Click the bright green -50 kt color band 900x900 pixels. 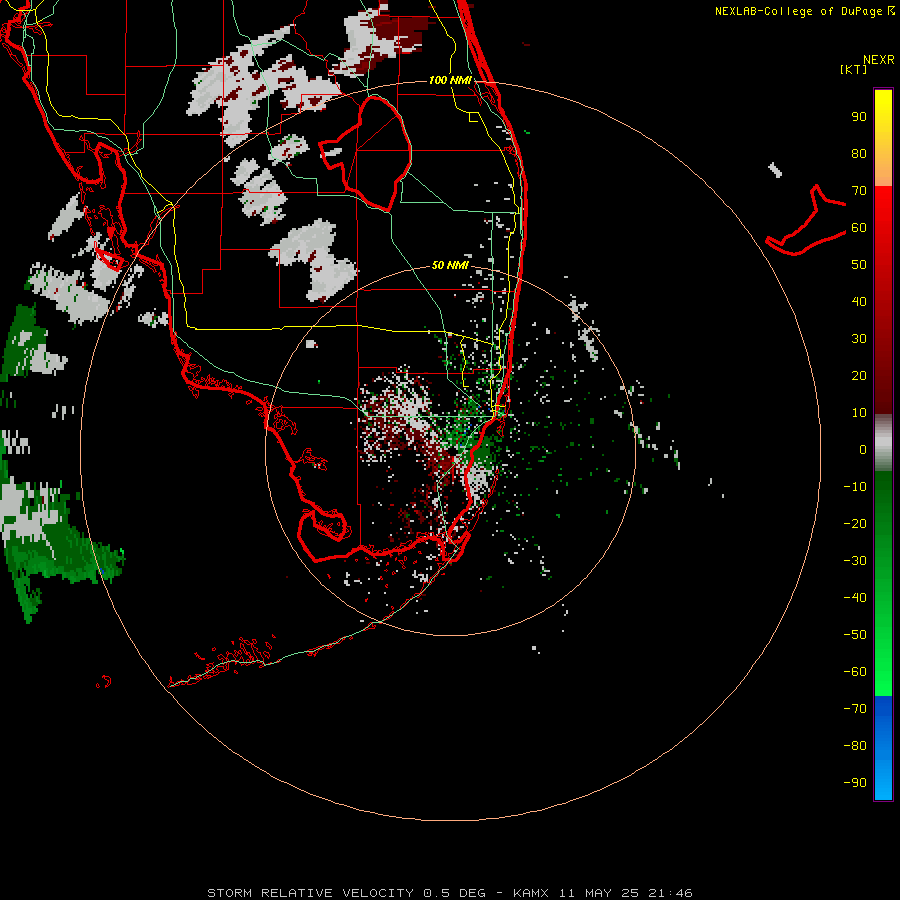[883, 634]
